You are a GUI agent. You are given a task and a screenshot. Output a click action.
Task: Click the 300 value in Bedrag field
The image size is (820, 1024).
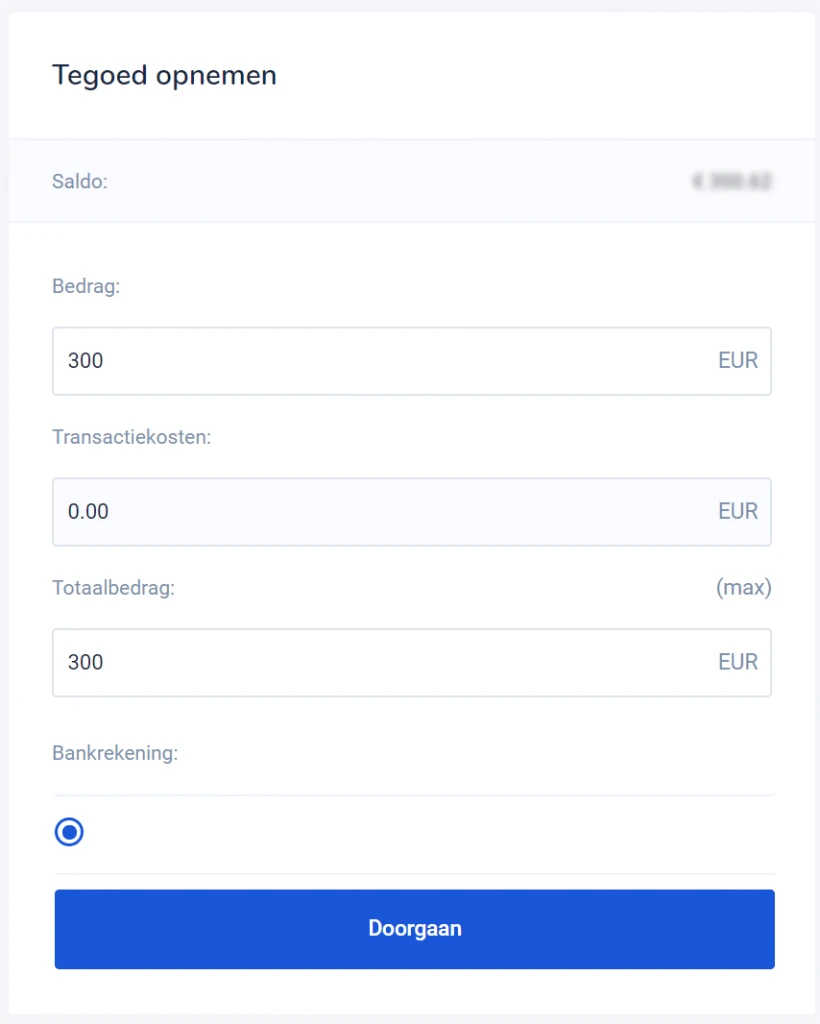point(86,361)
